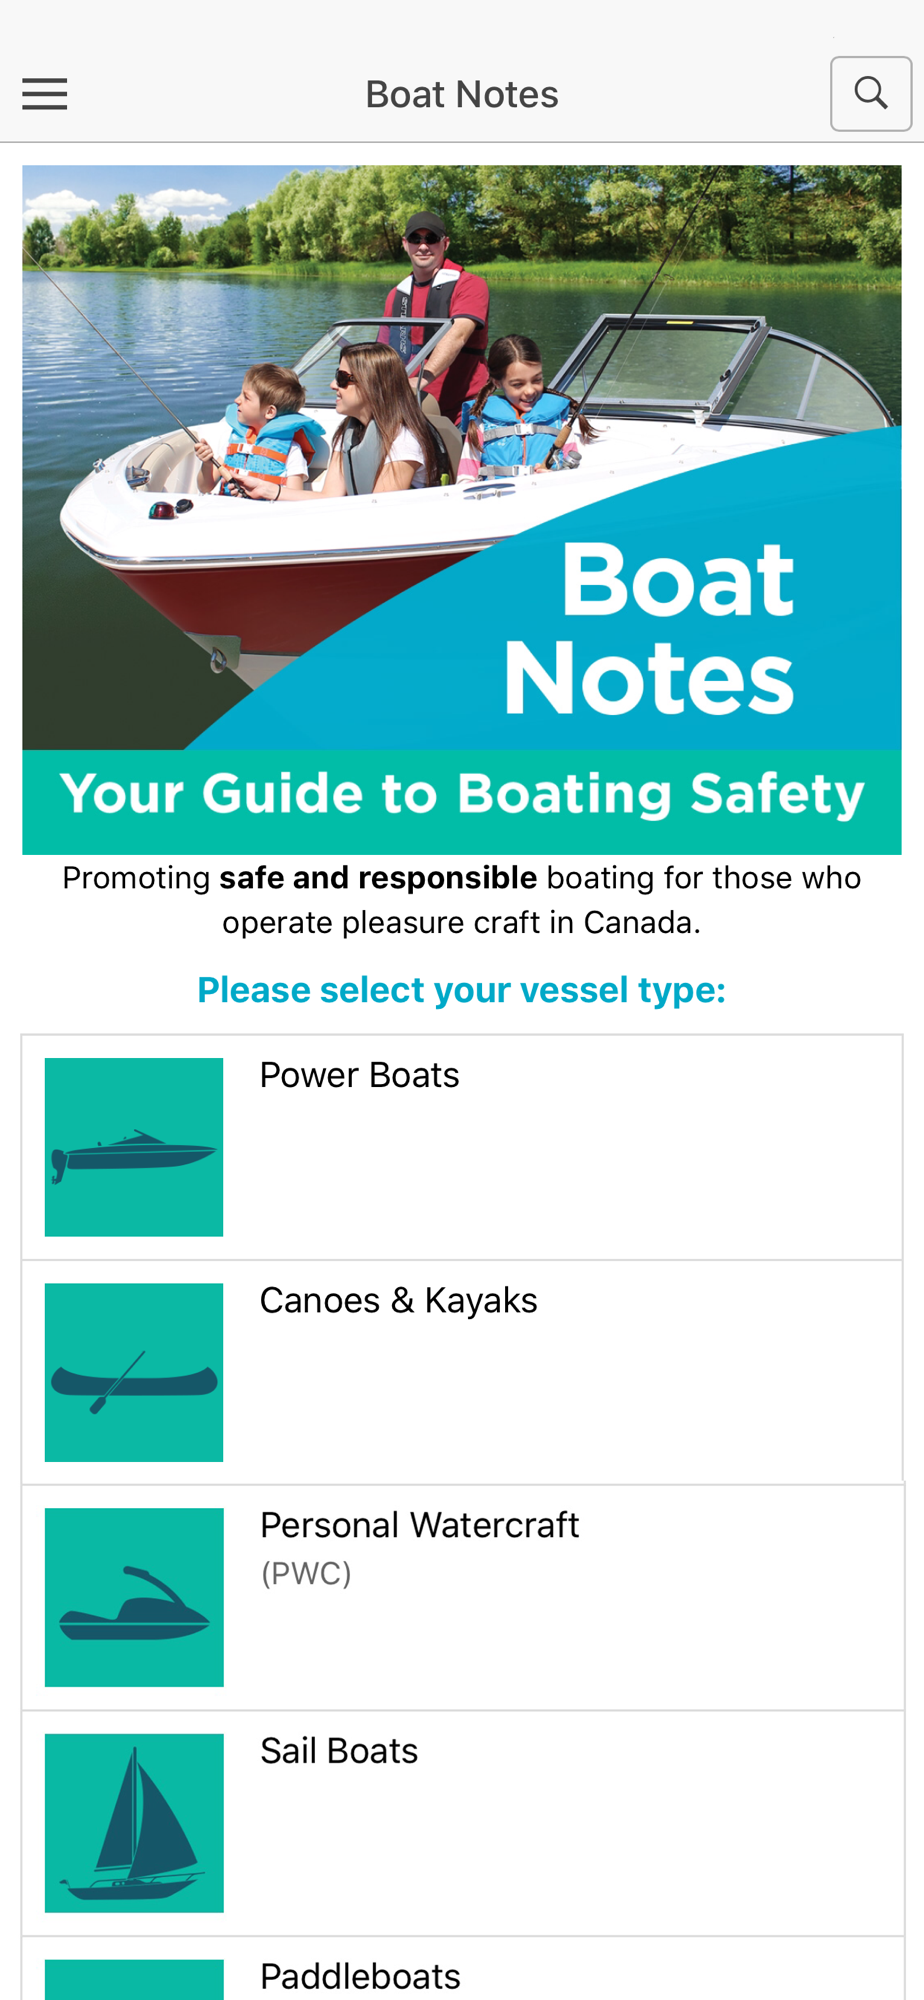Tap the partially visible Paddleboats icon tile
Screen dimensions: 924x2000
pos(134,1981)
